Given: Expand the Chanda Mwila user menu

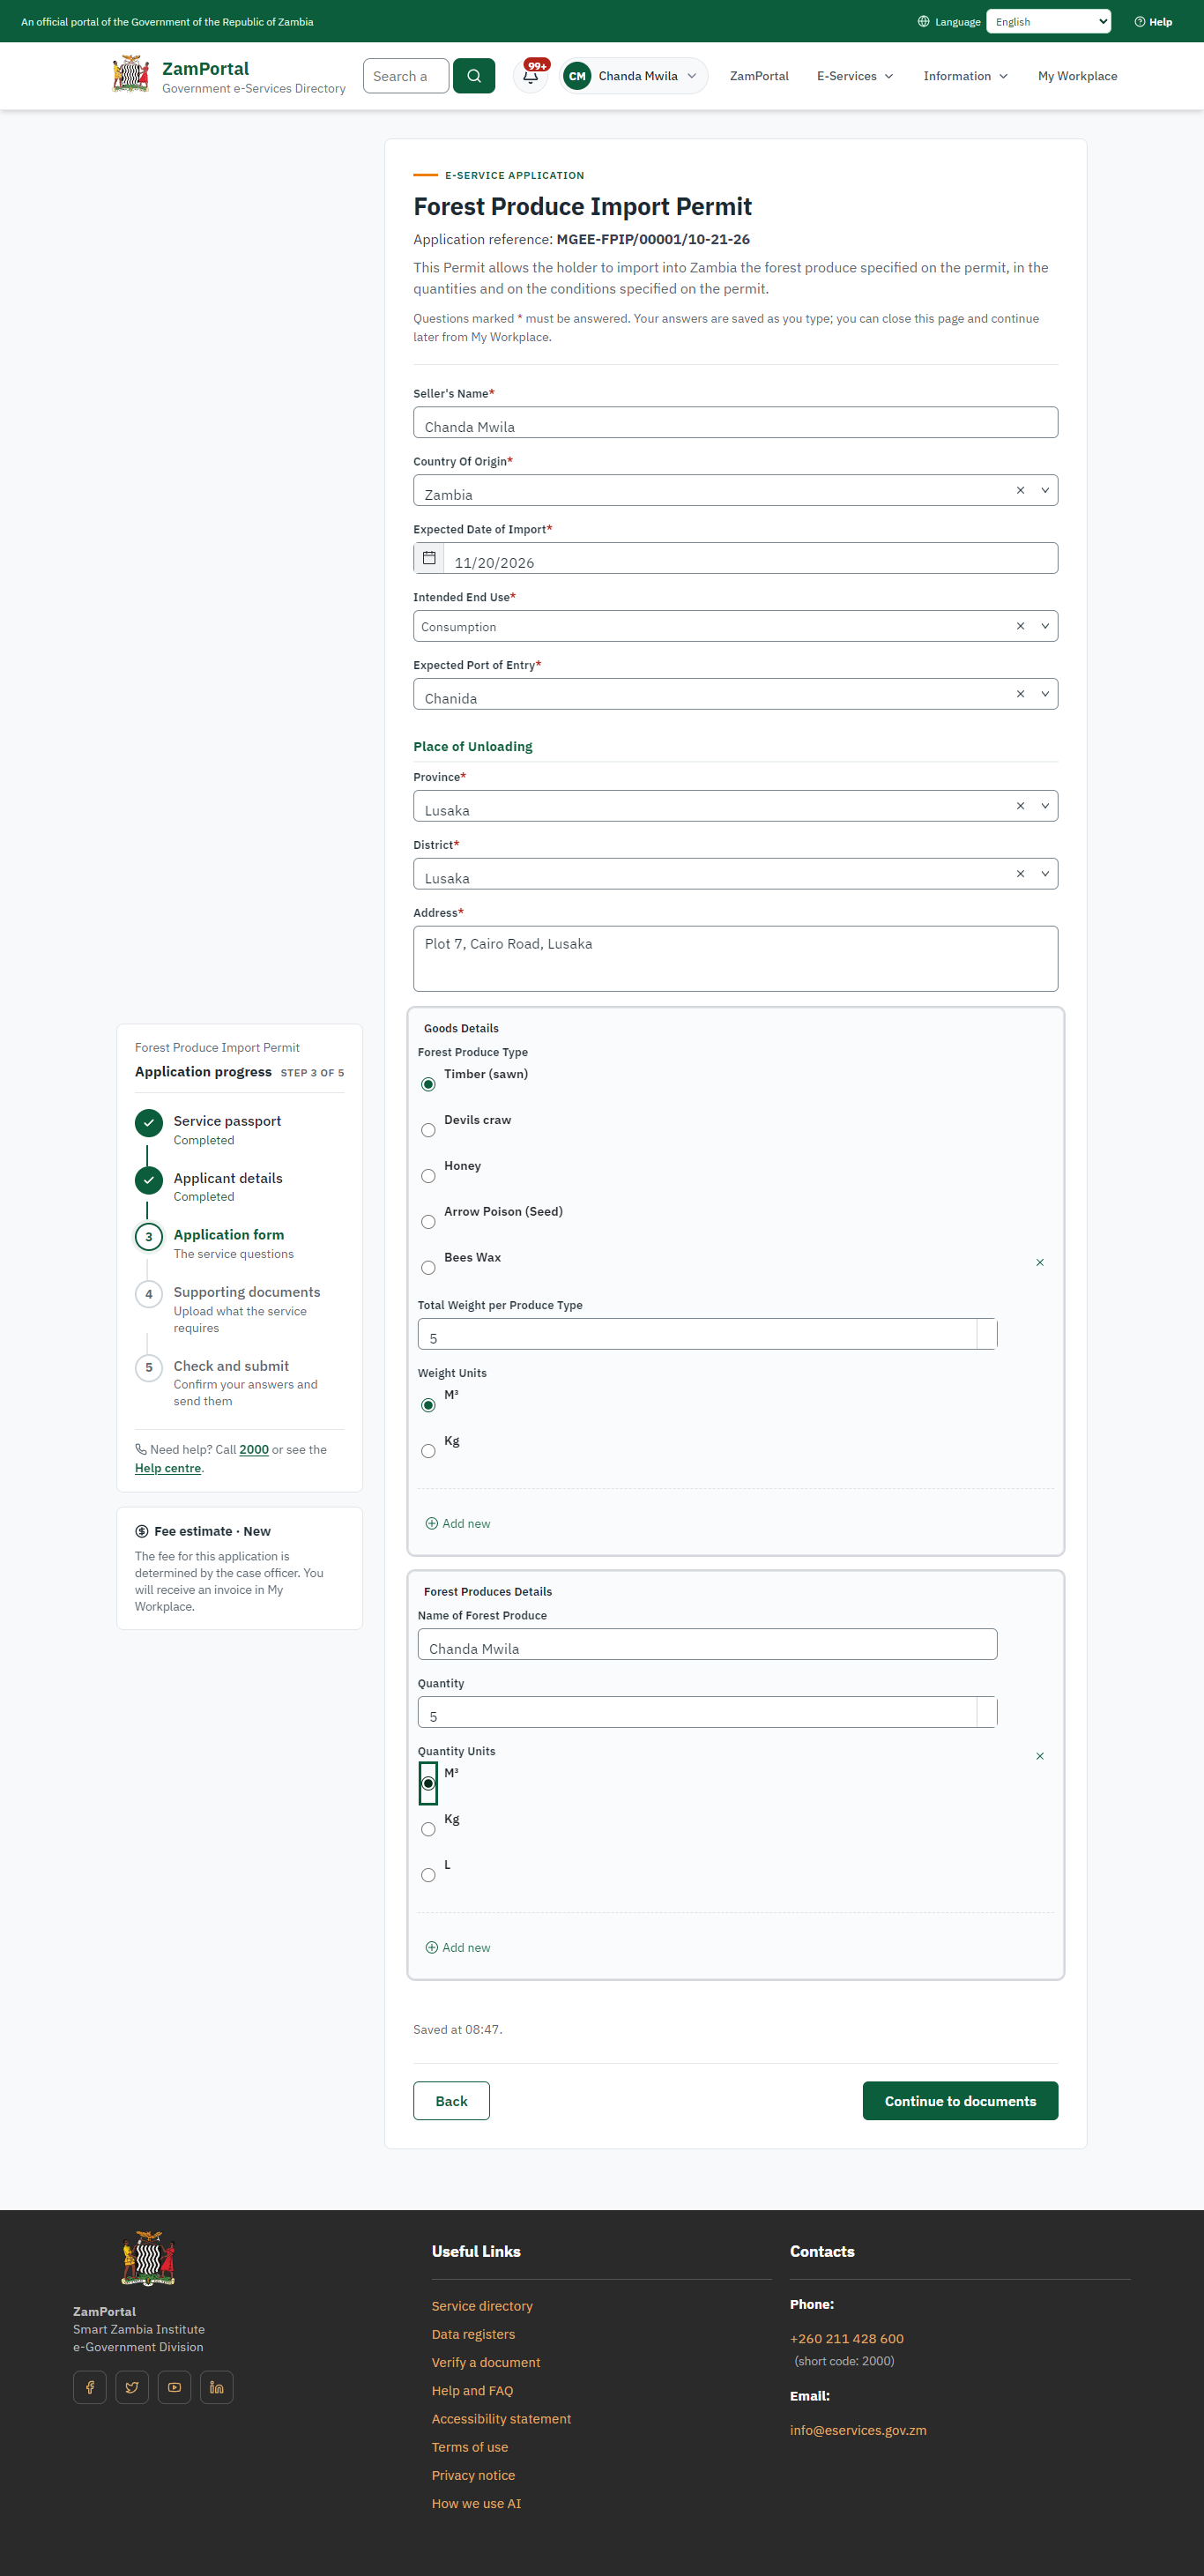Looking at the screenshot, I should coord(633,76).
